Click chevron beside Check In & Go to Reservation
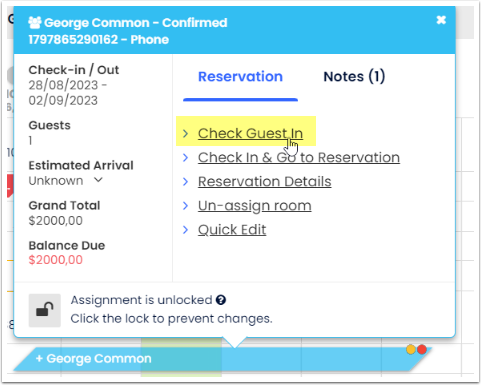The height and width of the screenshot is (385, 481). coord(186,158)
